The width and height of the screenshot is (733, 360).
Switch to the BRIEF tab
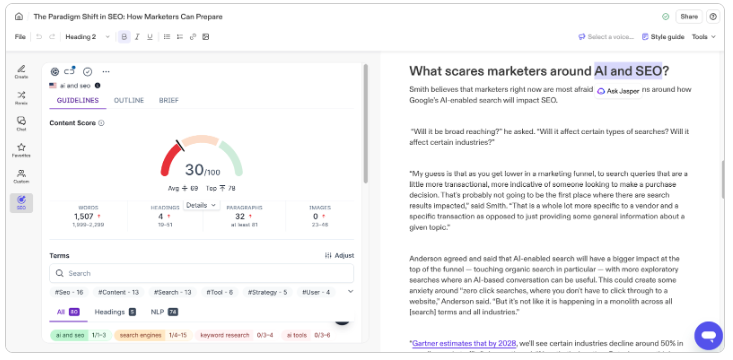pos(169,101)
